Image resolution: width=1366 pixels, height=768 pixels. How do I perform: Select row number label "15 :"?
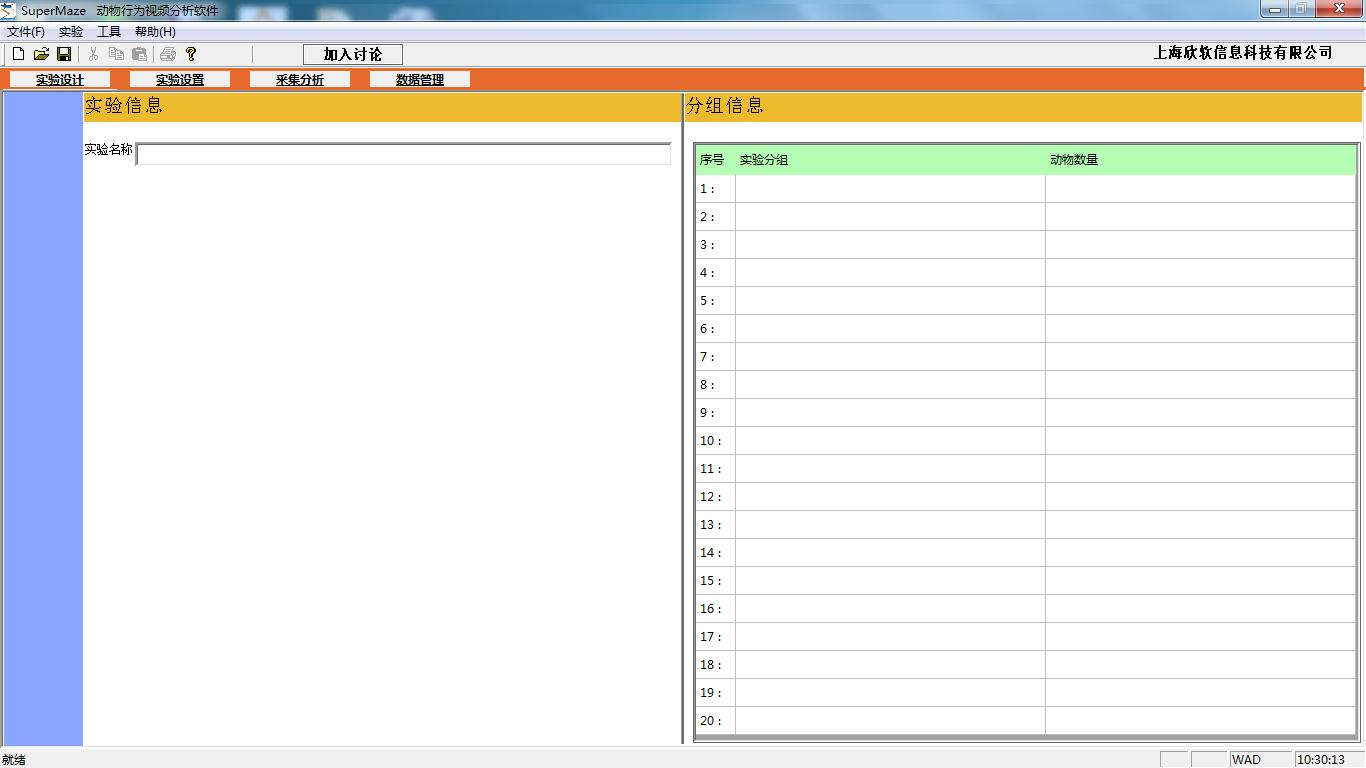711,581
